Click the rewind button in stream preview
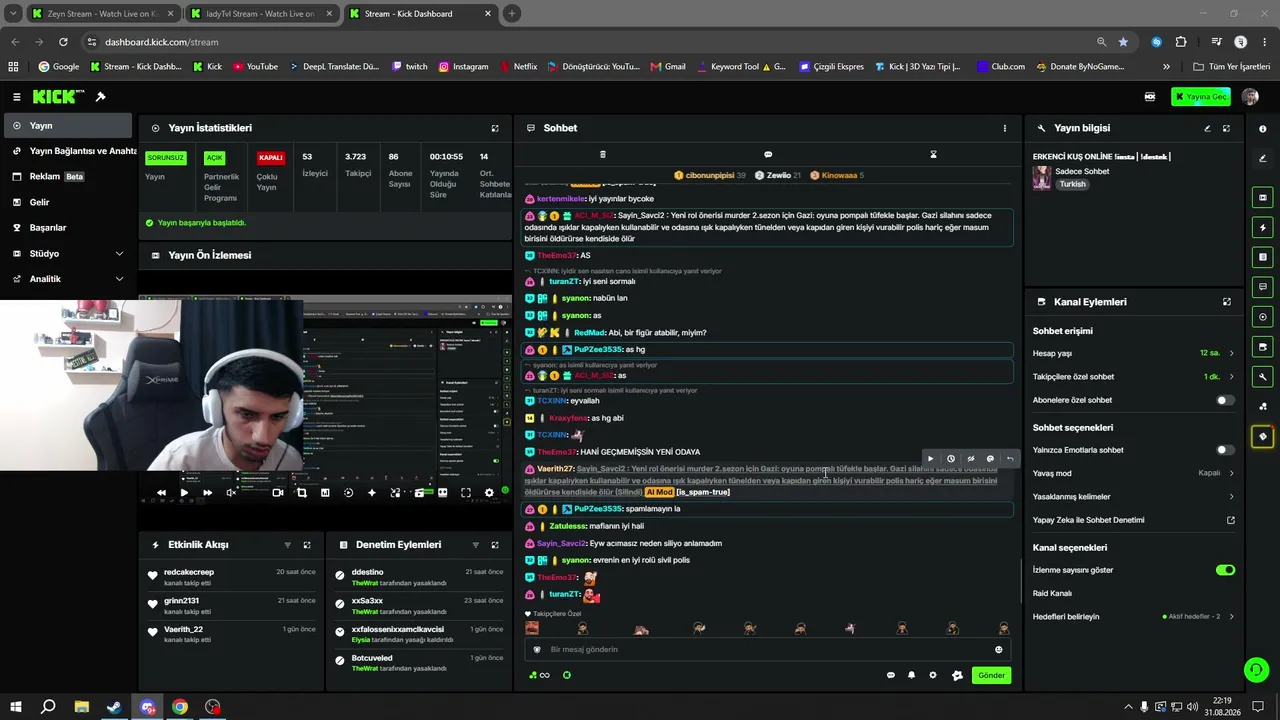 pyautogui.click(x=161, y=493)
